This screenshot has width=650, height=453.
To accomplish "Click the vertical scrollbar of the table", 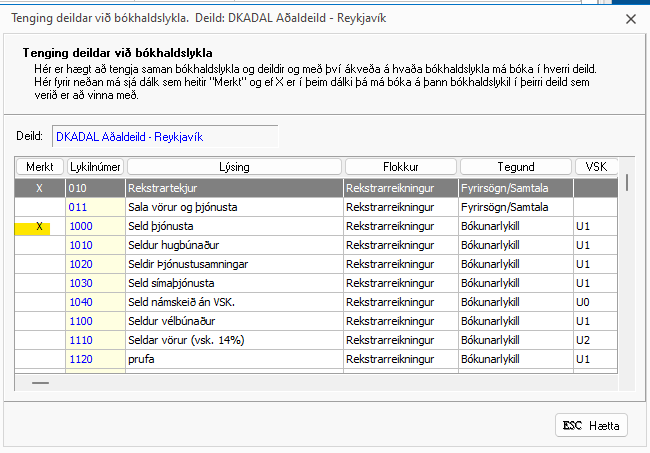I will [627, 280].
